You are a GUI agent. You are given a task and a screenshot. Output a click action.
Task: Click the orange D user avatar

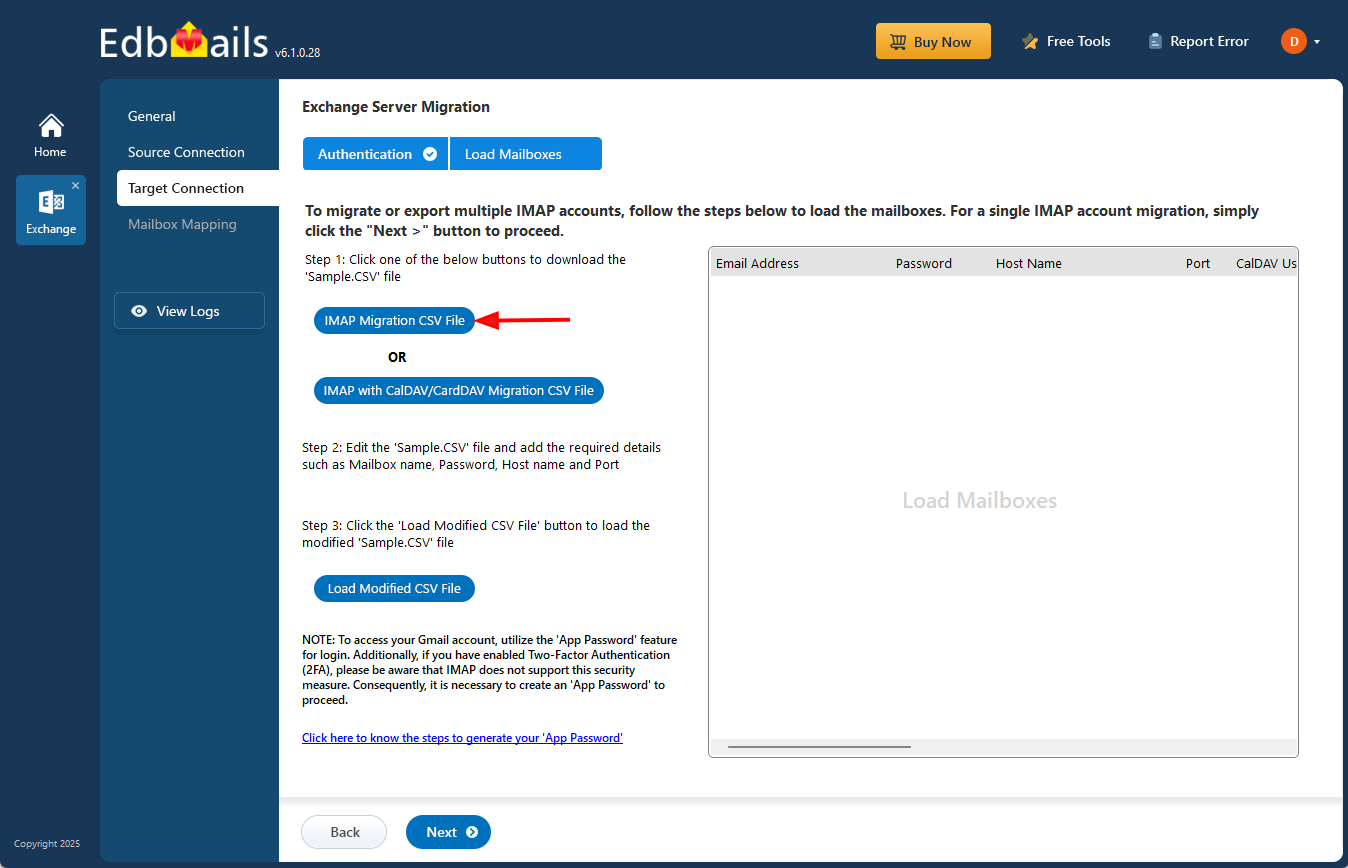click(x=1294, y=41)
